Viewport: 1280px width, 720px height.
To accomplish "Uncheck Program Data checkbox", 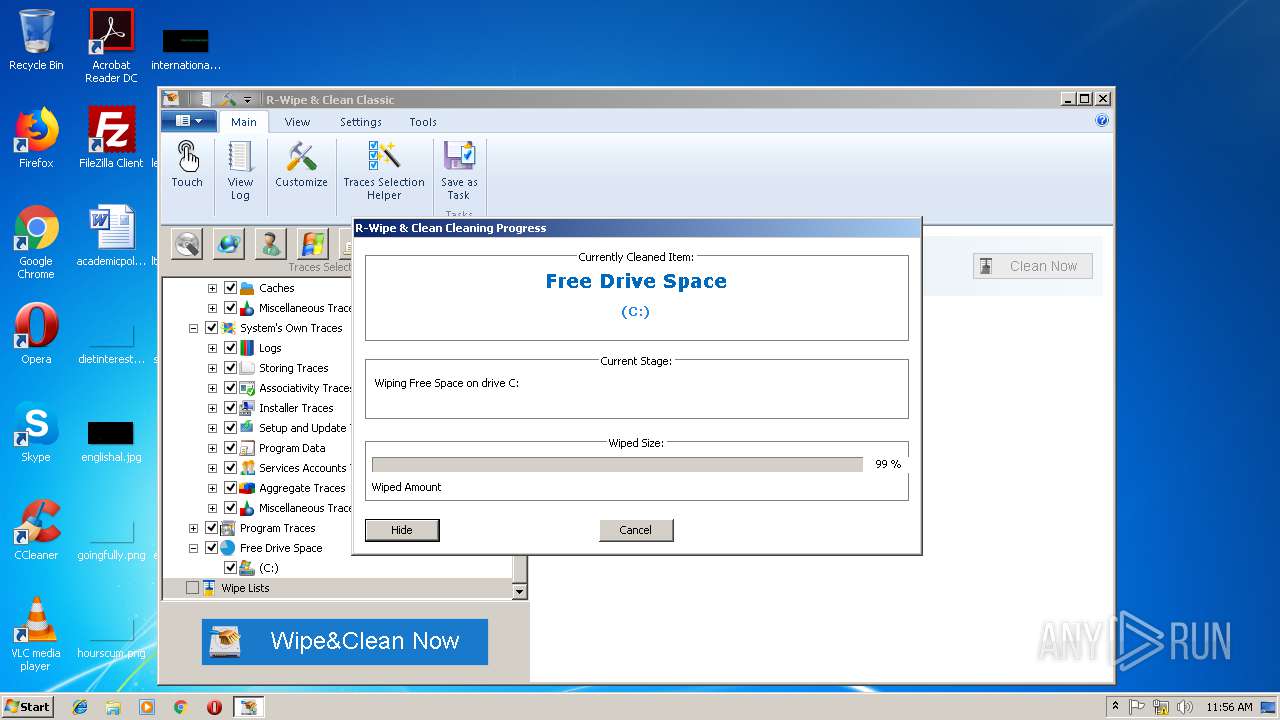I will click(x=230, y=448).
